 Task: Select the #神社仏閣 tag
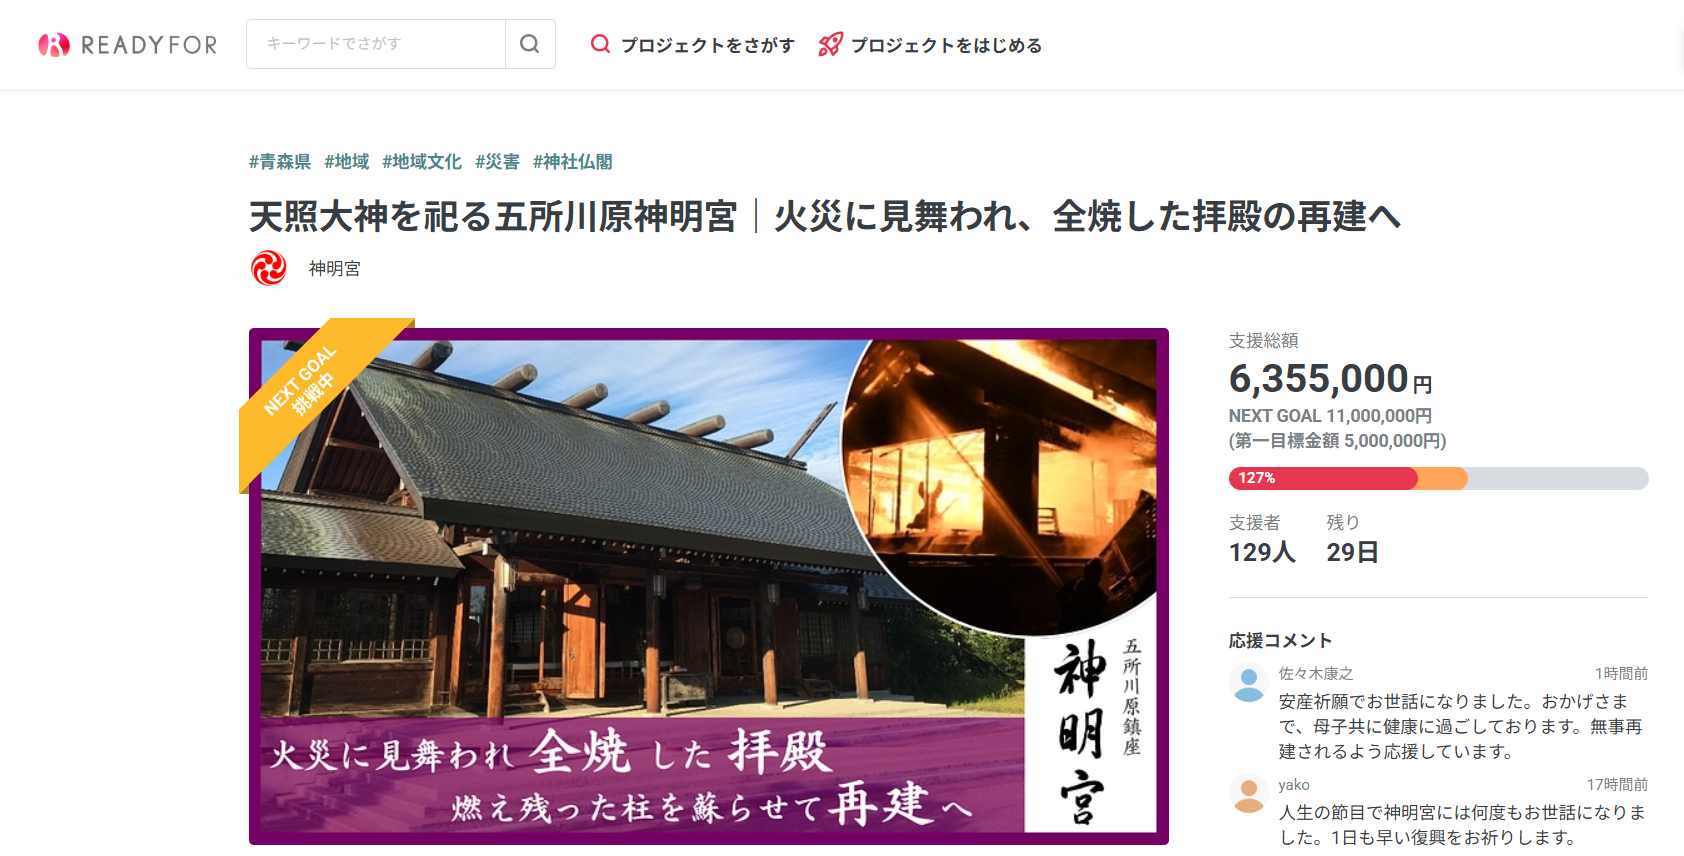[x=573, y=162]
